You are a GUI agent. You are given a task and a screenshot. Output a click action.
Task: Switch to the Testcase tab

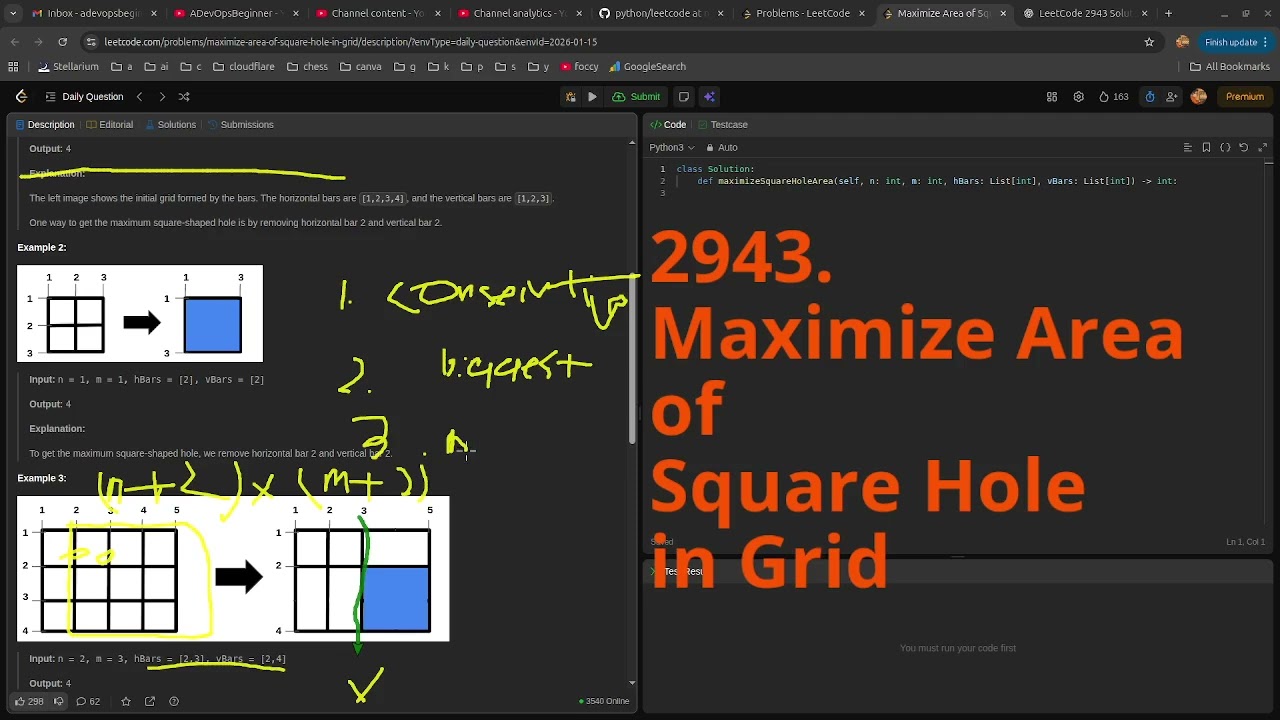click(x=722, y=125)
